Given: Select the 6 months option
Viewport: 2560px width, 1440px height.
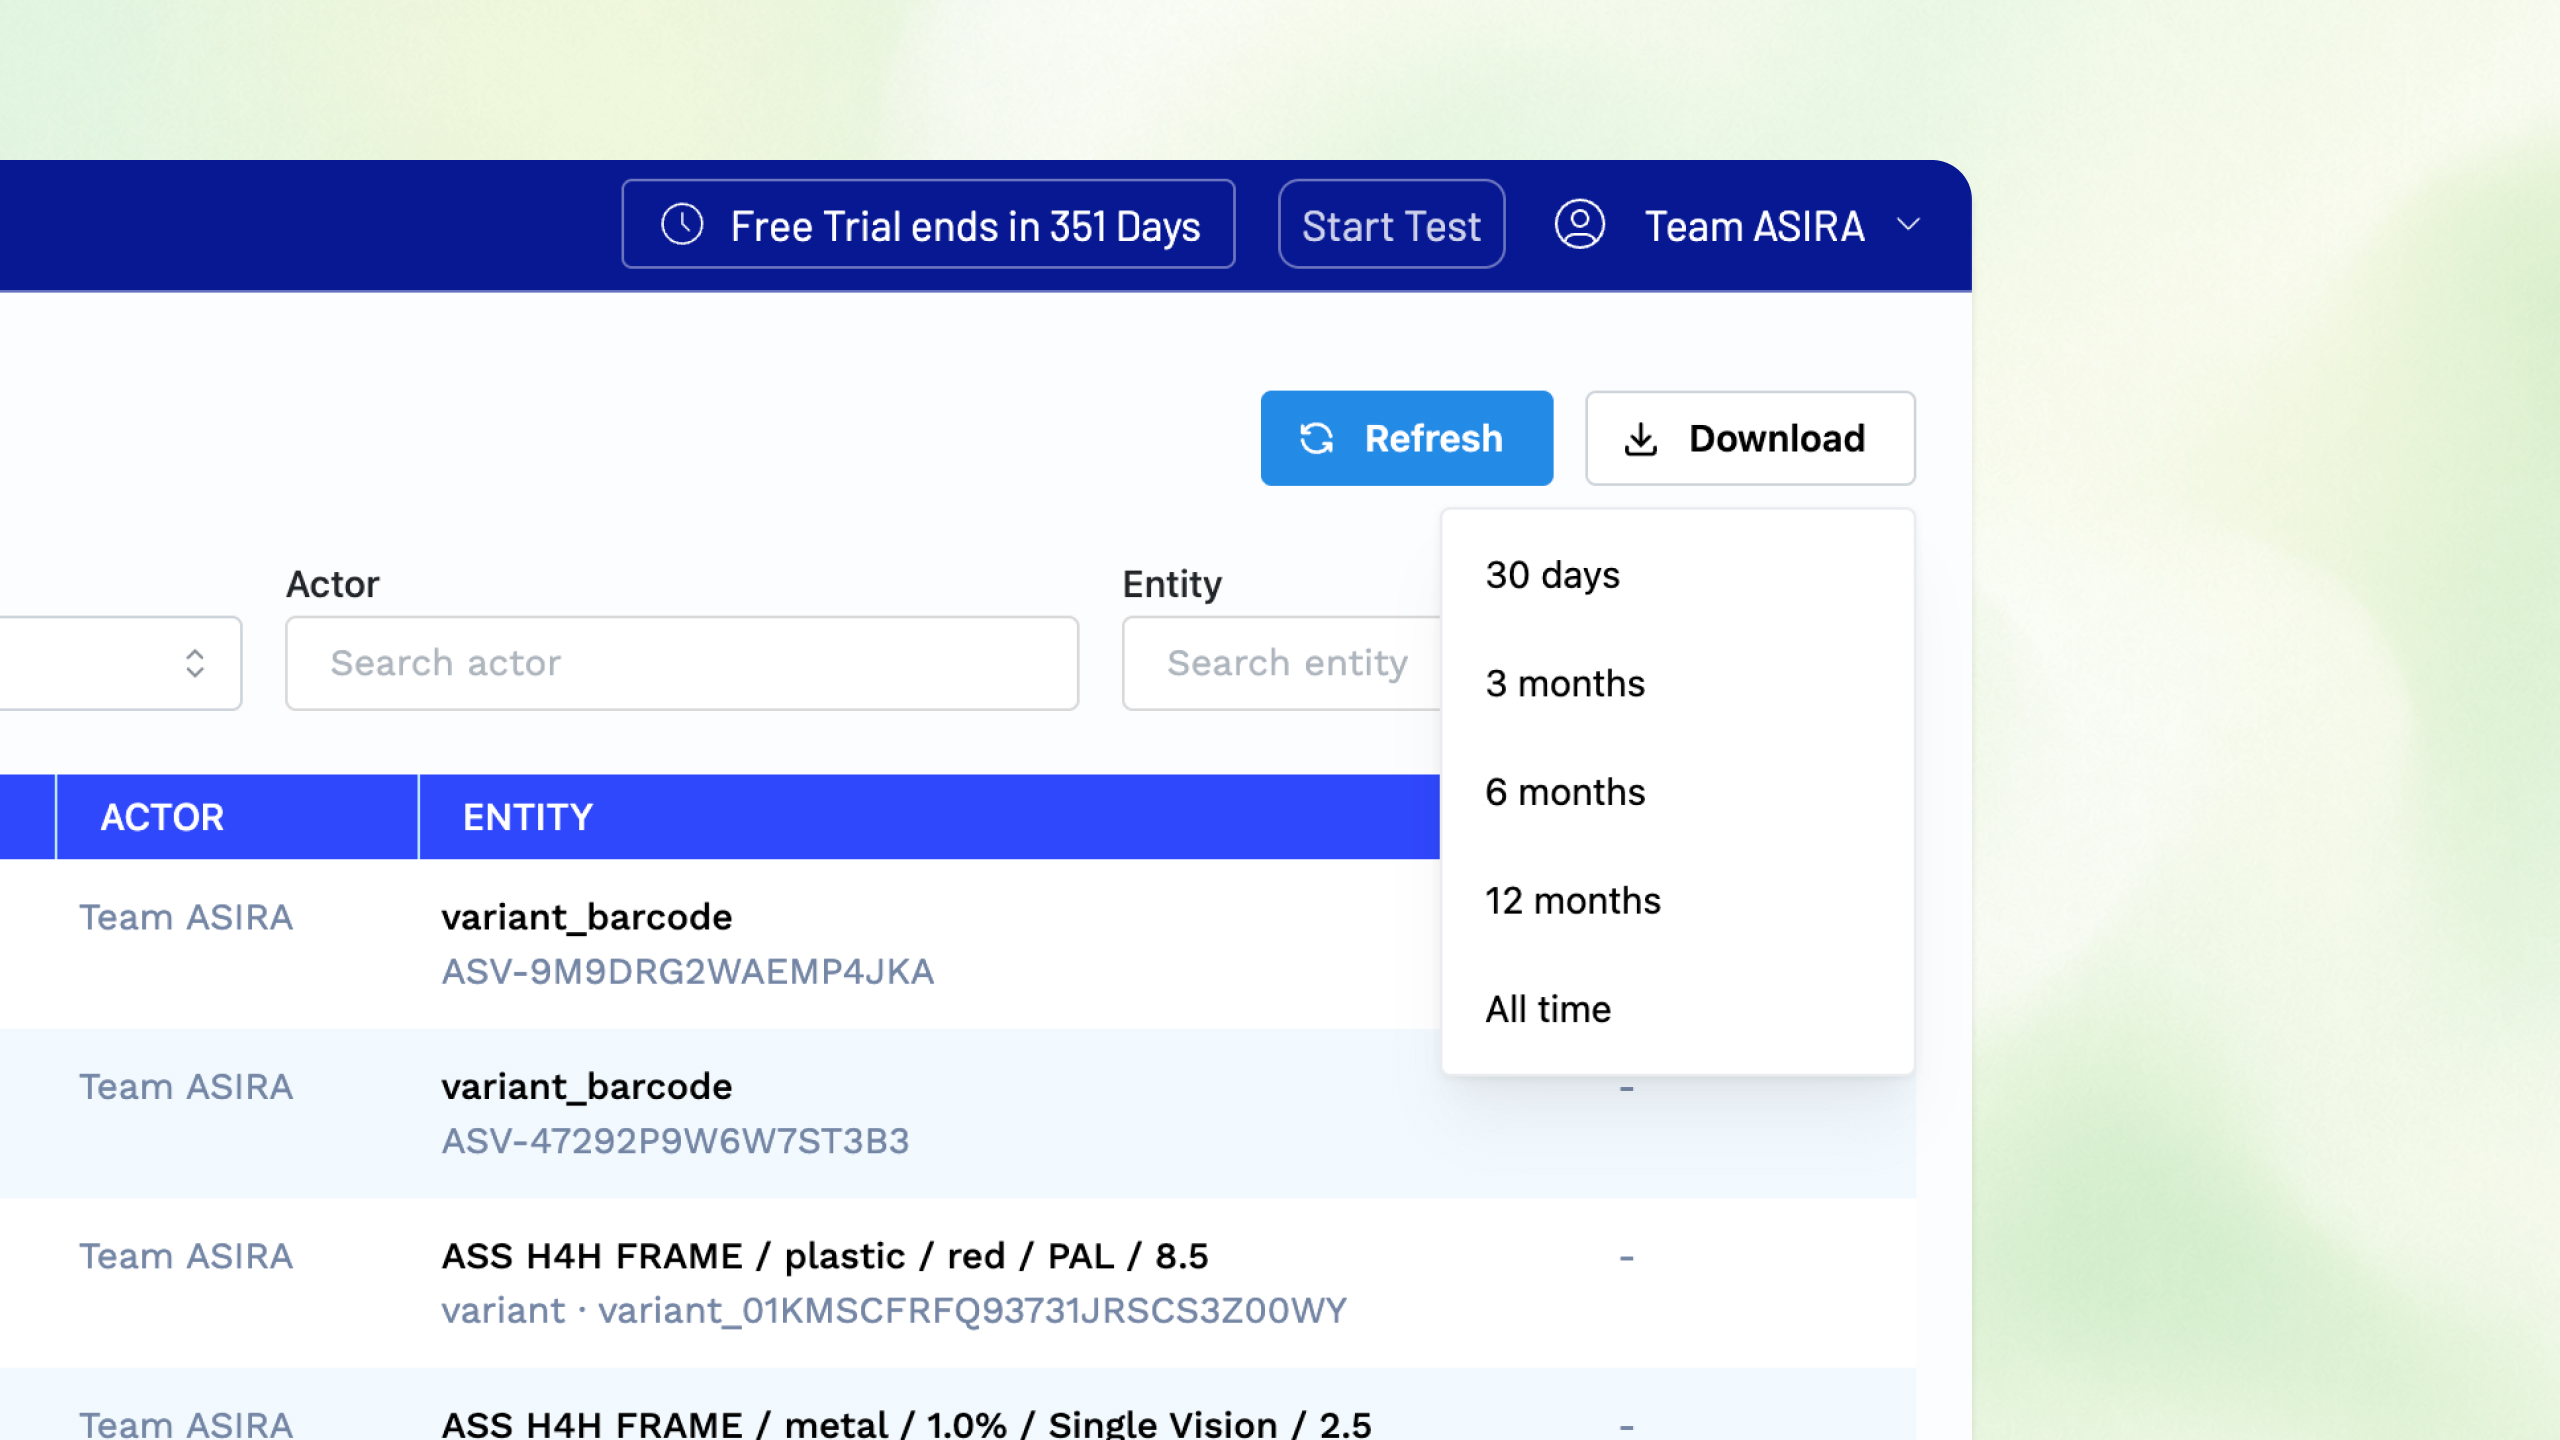Looking at the screenshot, I should [x=1677, y=792].
